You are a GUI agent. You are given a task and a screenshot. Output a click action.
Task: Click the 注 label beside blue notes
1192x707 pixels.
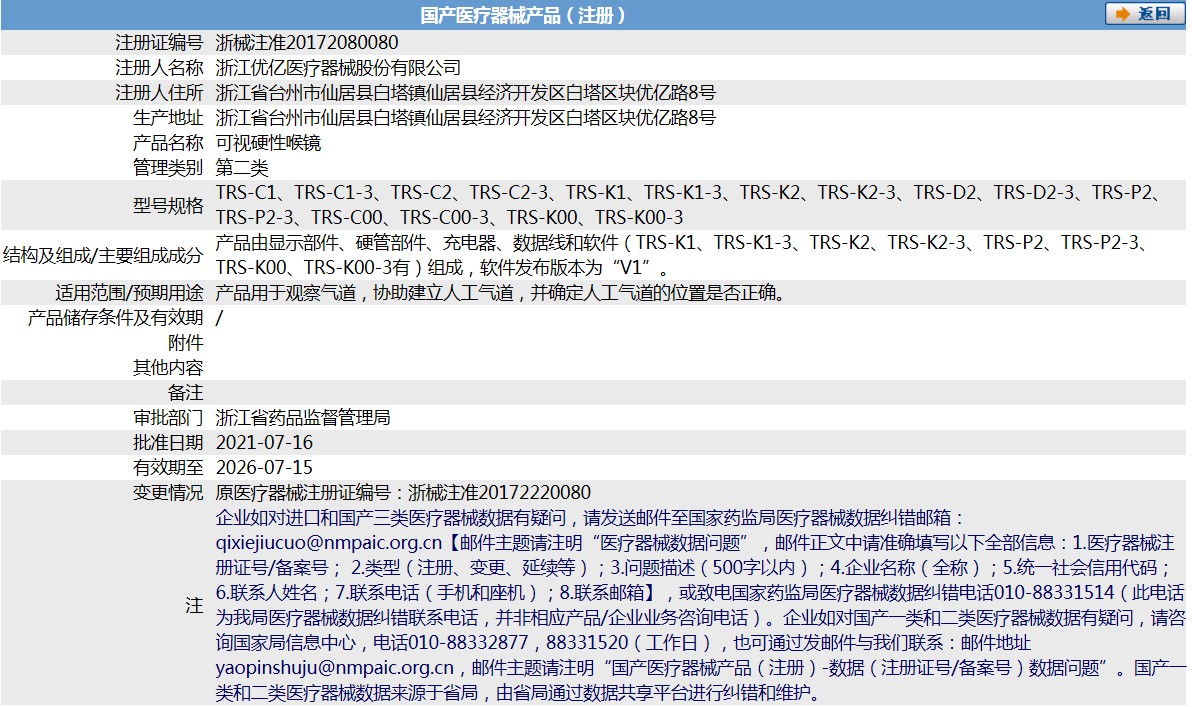(x=195, y=606)
